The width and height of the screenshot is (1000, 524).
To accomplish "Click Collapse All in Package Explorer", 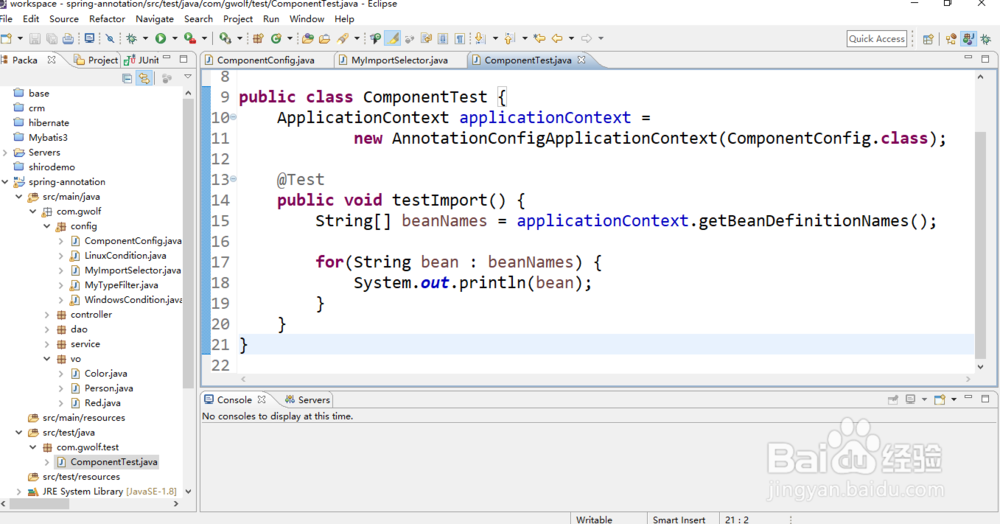I will point(127,78).
